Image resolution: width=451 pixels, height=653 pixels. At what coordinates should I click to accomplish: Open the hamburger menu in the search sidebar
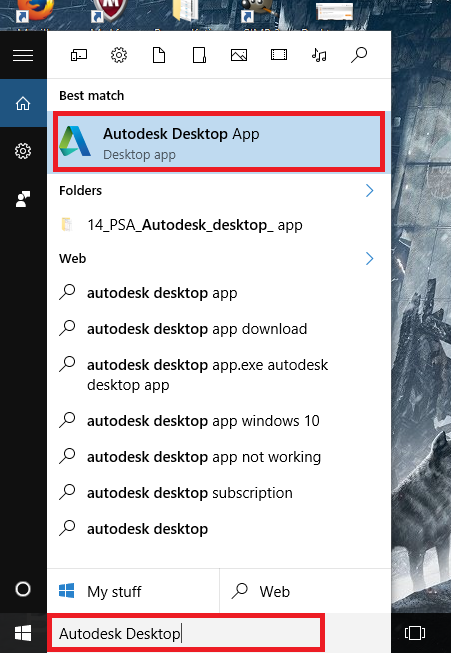click(x=23, y=55)
